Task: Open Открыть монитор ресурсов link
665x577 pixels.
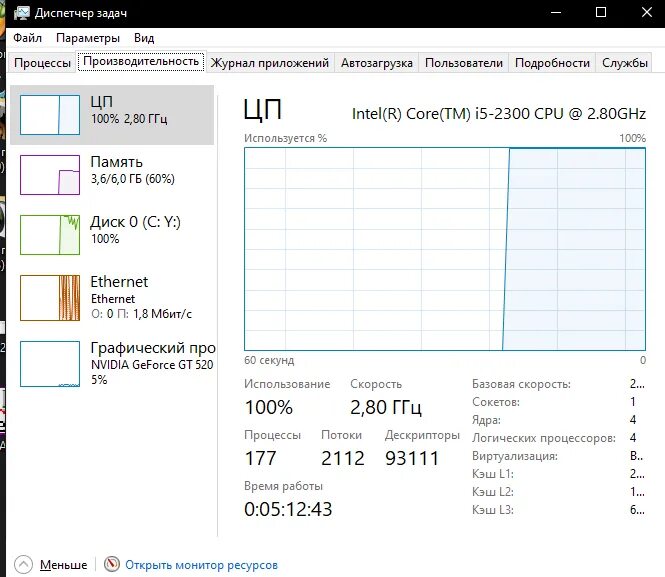Action: (201, 565)
